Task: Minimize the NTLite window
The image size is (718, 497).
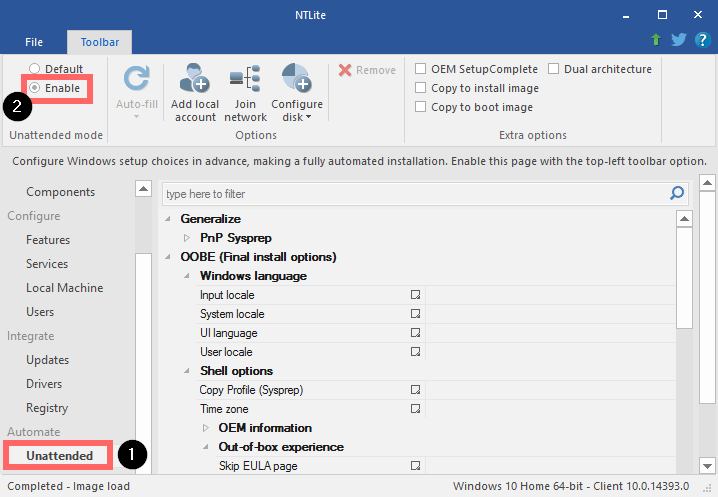Action: pyautogui.click(x=626, y=15)
